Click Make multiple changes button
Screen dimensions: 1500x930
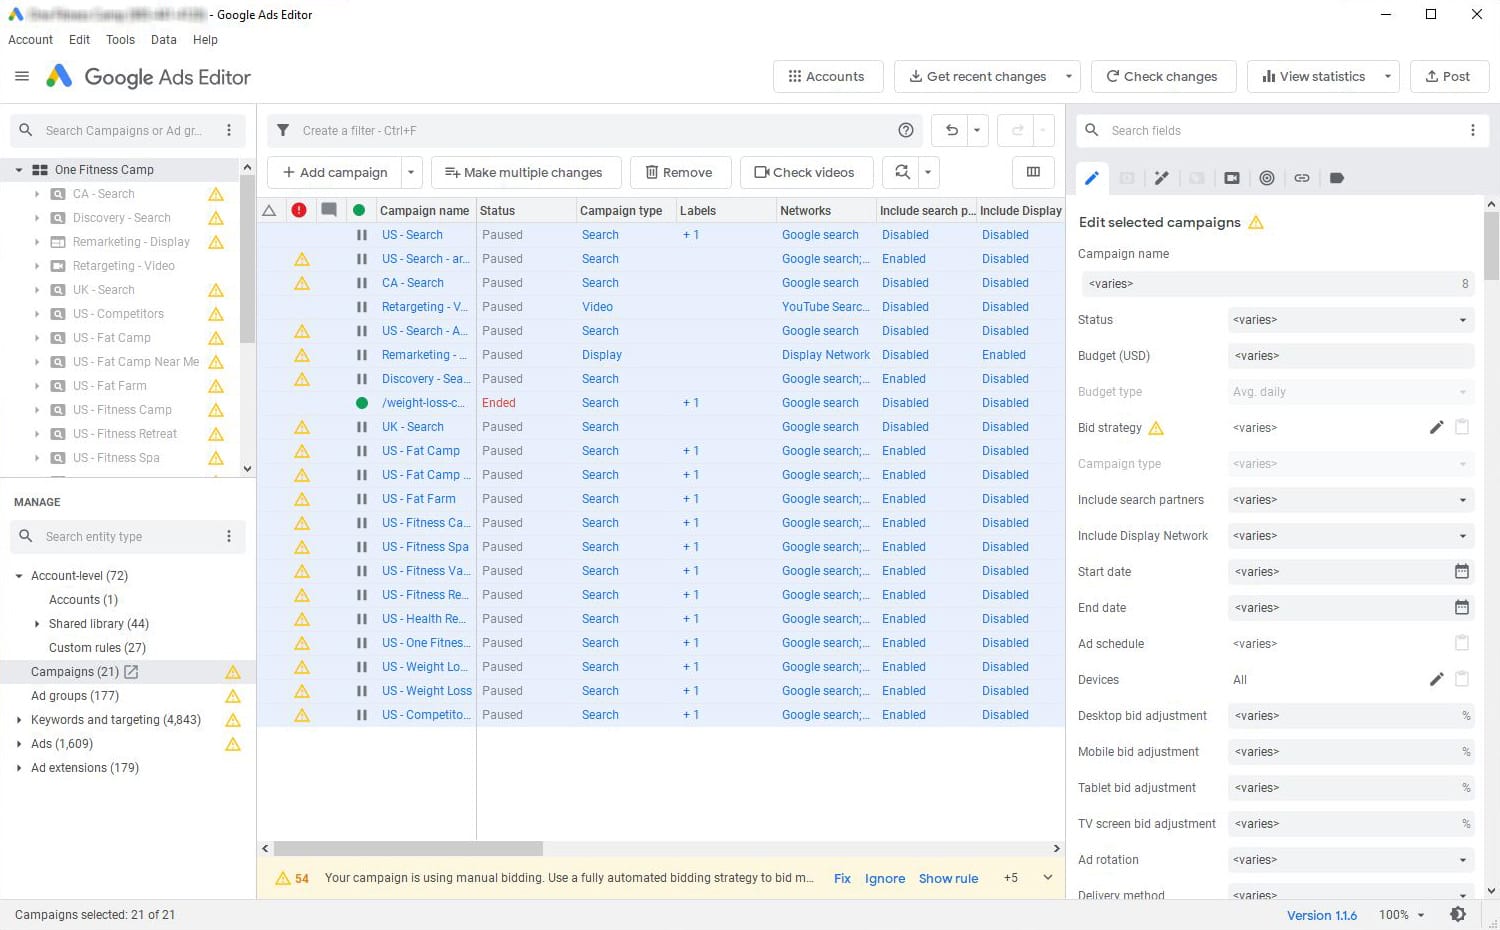click(525, 172)
